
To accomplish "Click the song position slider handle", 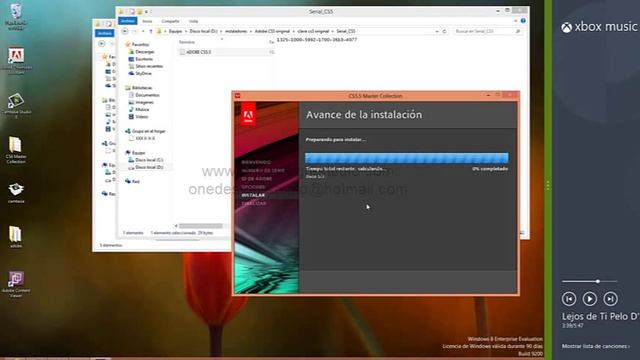I will pyautogui.click(x=598, y=281).
